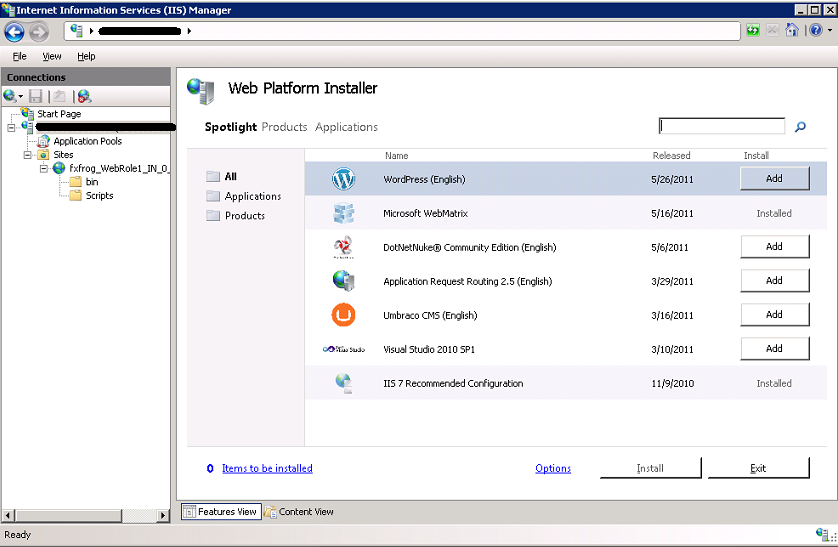Viewport: 838px width, 547px height.
Task: Click the blue Help question mark icon
Action: coord(814,31)
